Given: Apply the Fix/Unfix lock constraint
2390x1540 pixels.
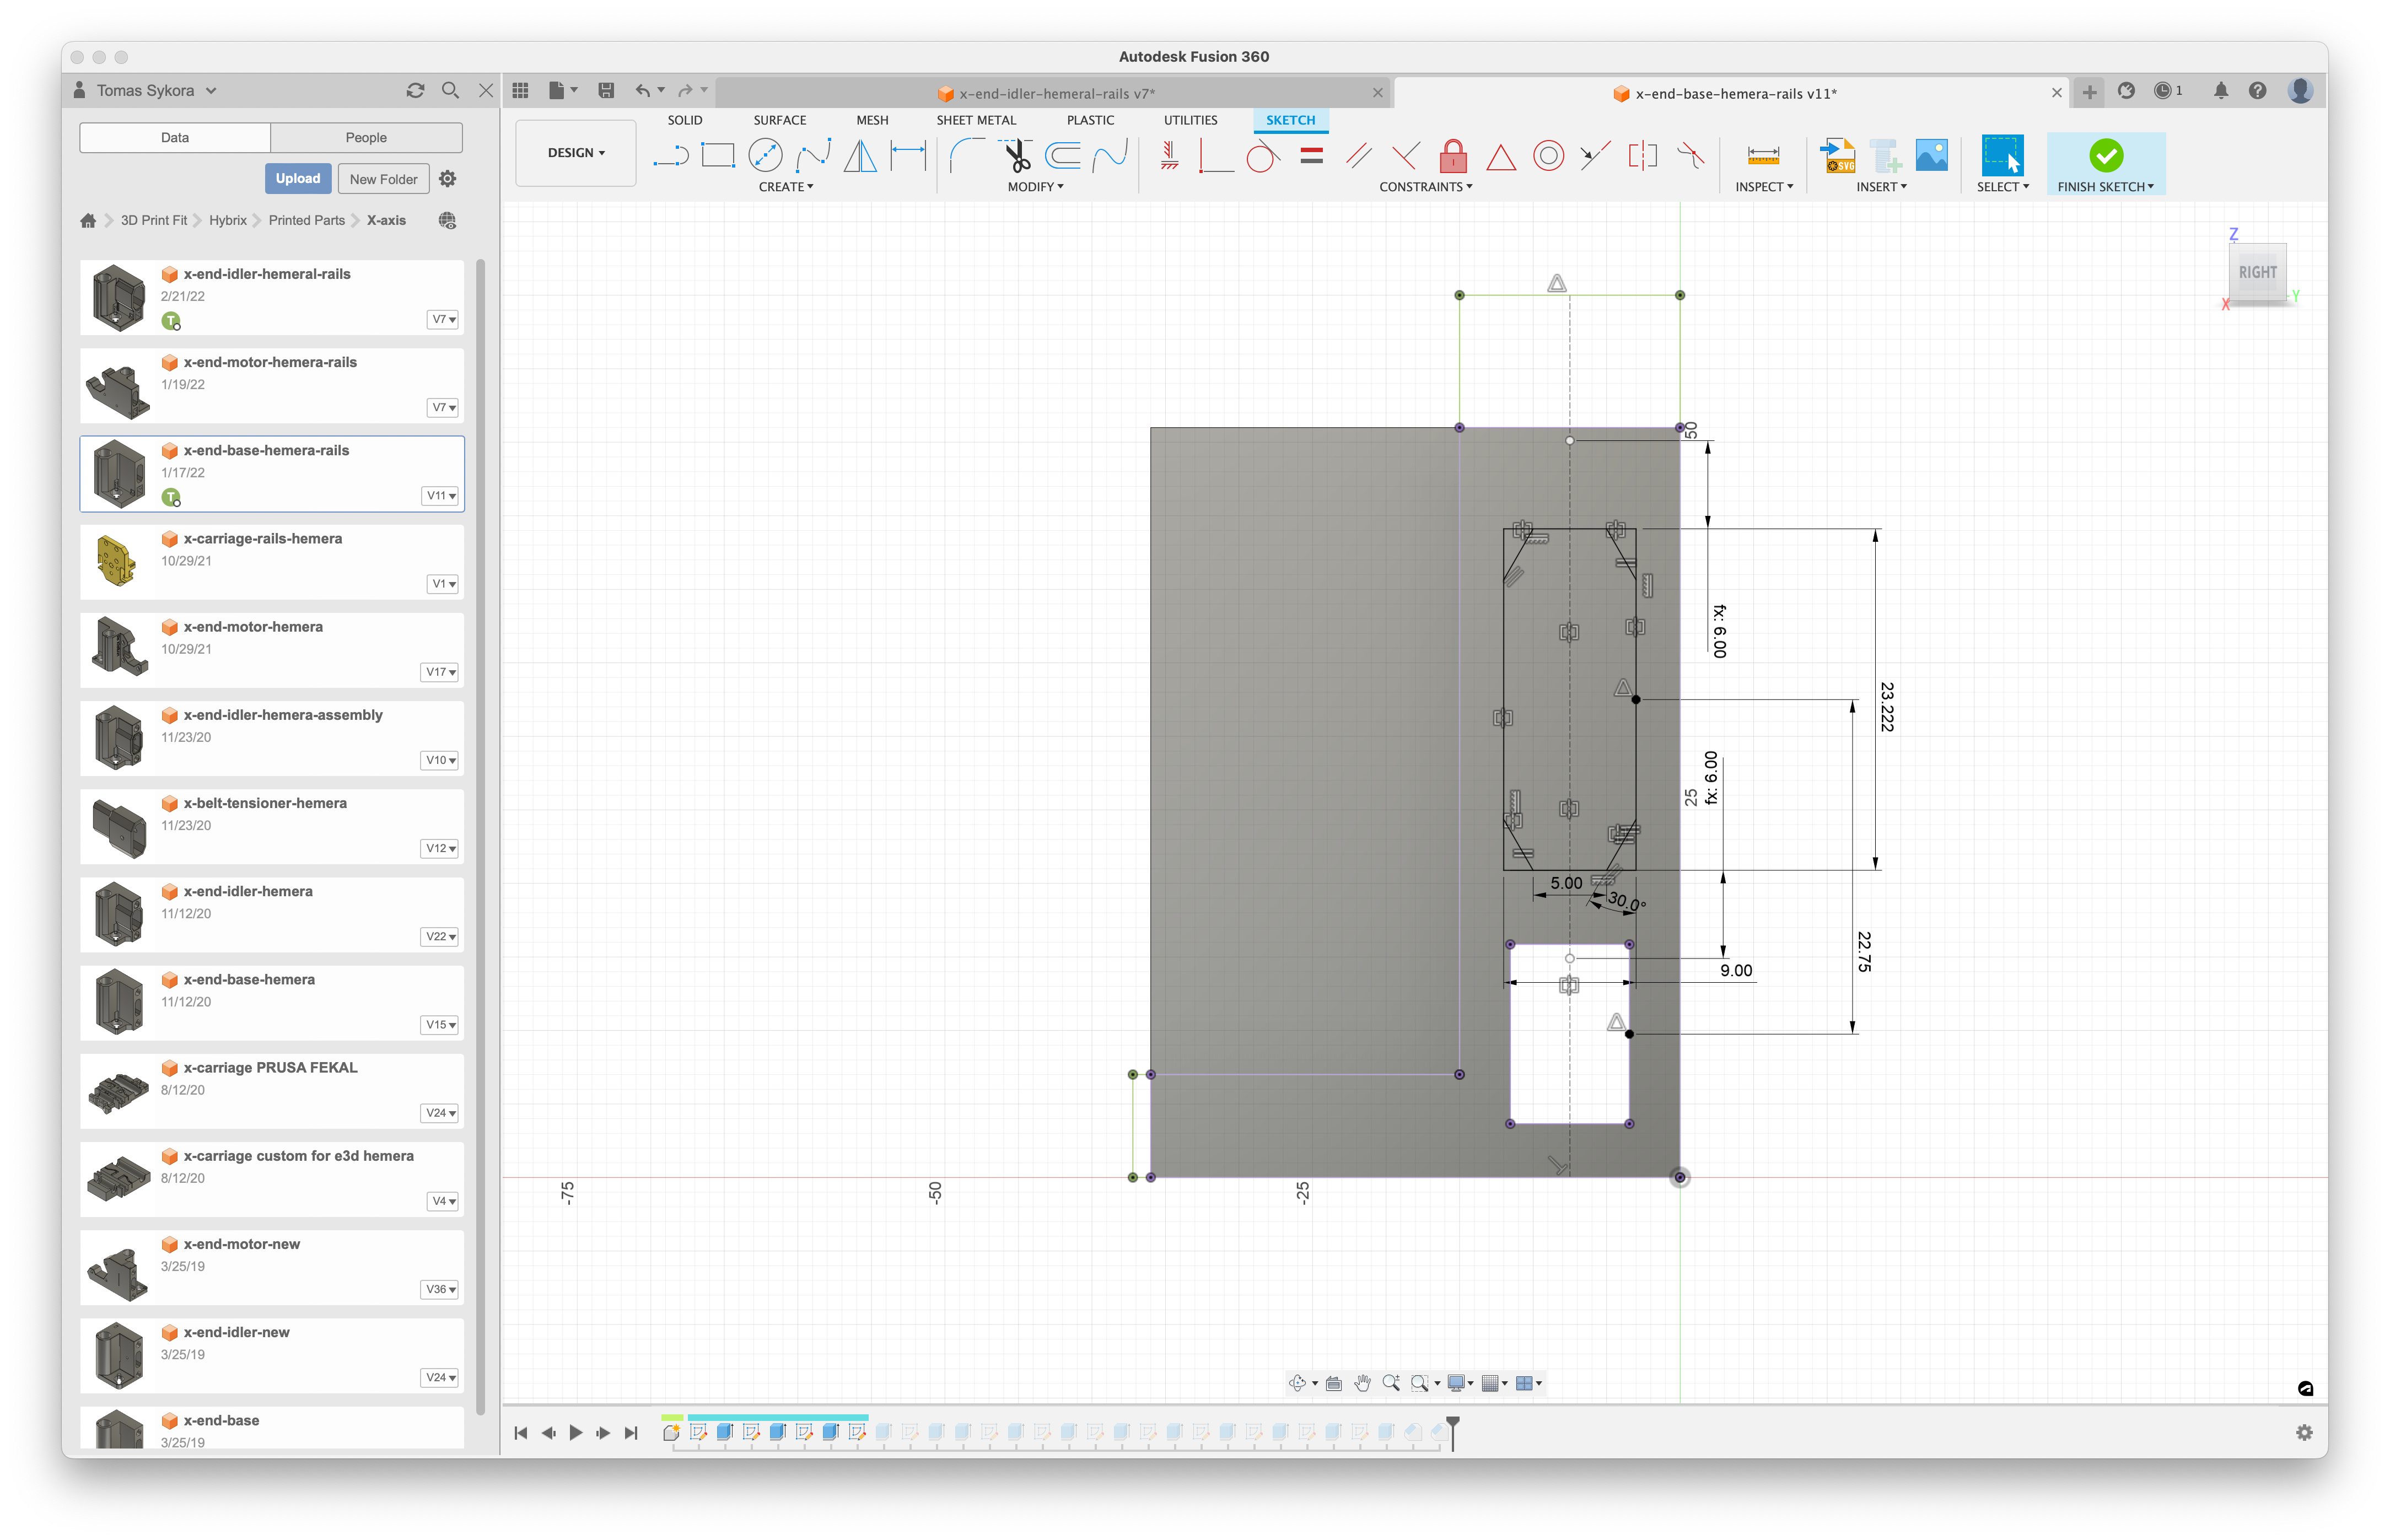Looking at the screenshot, I should click(1453, 156).
